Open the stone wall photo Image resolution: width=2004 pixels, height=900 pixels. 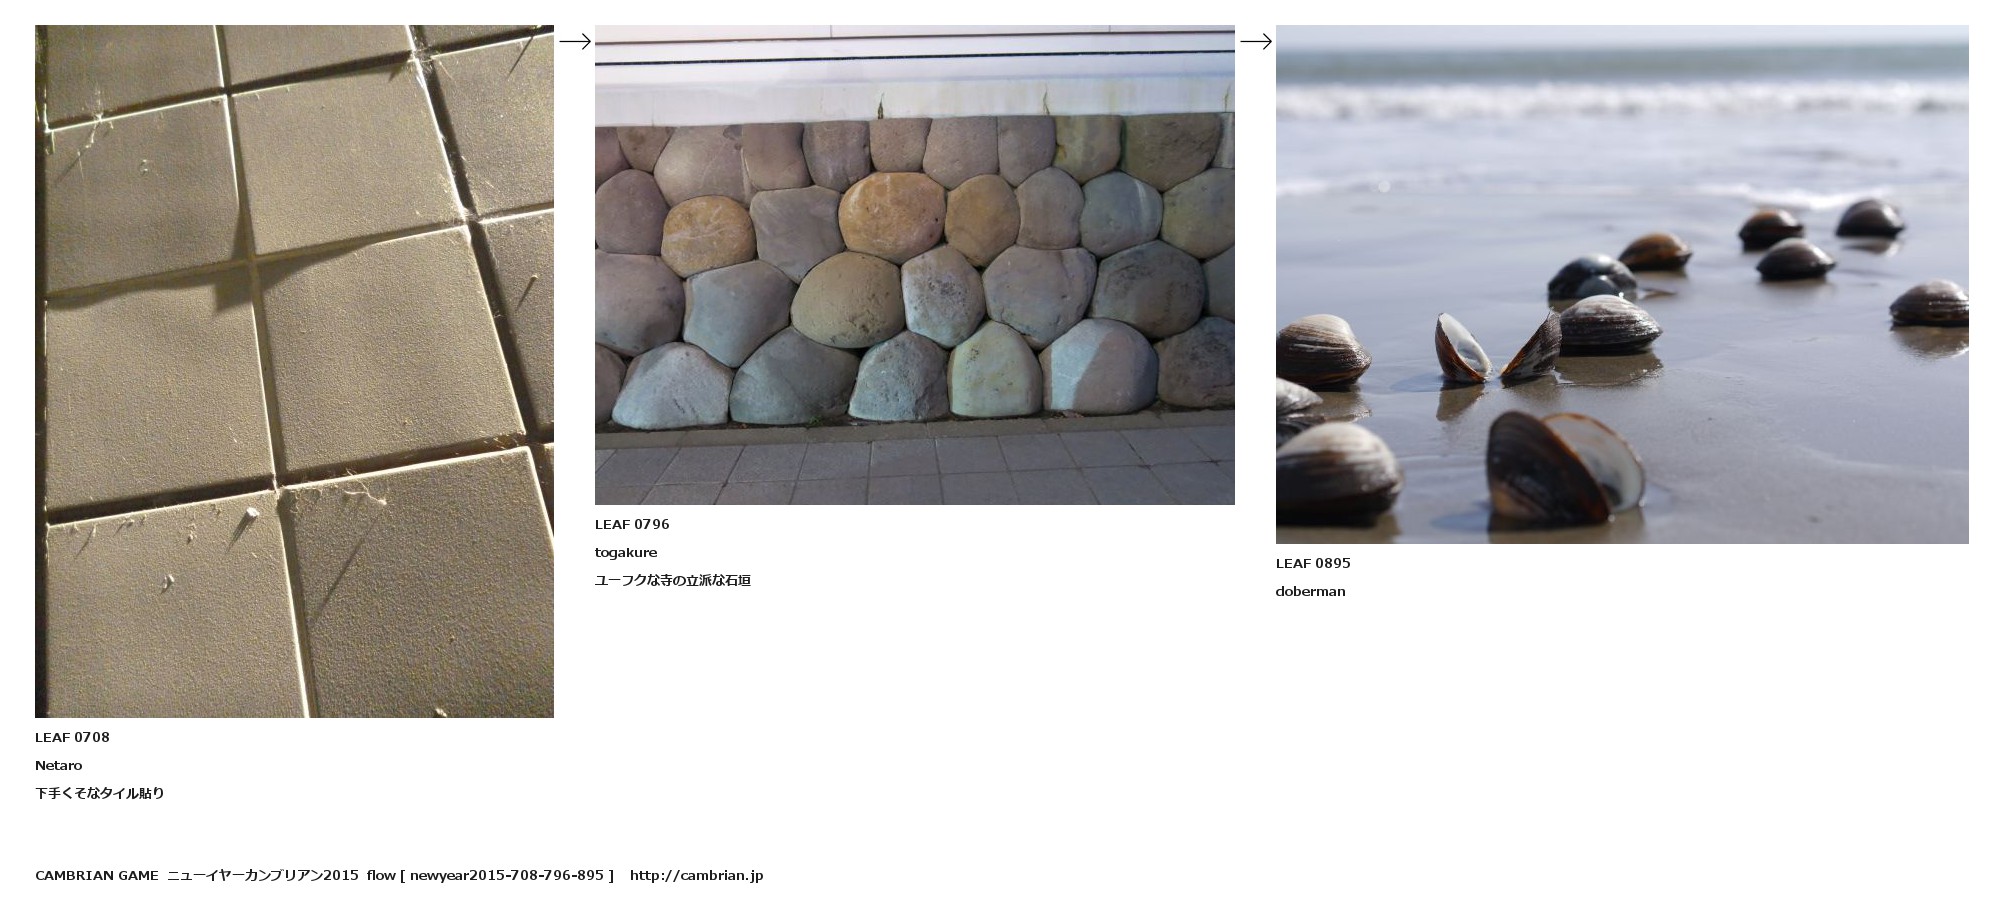(915, 265)
